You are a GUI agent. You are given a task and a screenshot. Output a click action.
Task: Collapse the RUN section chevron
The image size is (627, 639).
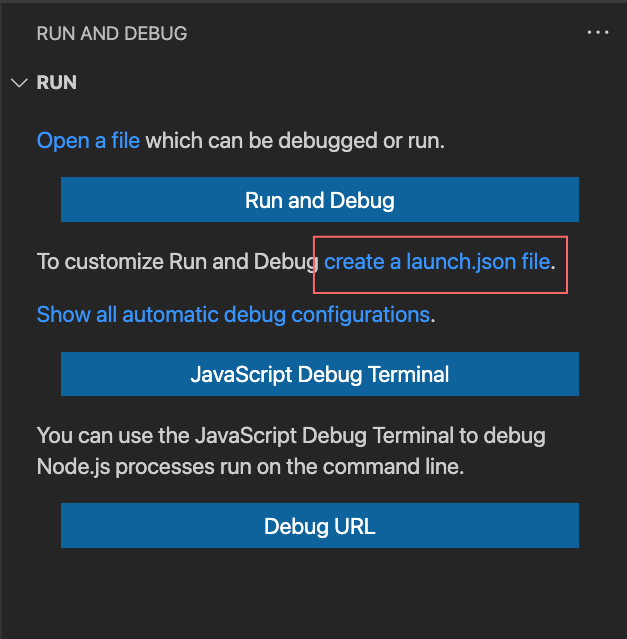(x=19, y=83)
